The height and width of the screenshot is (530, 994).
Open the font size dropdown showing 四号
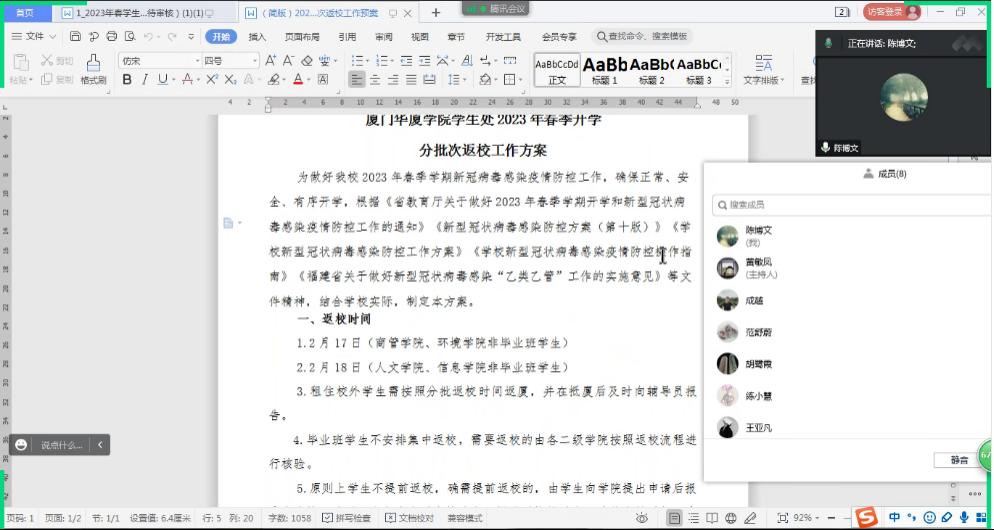pos(229,61)
